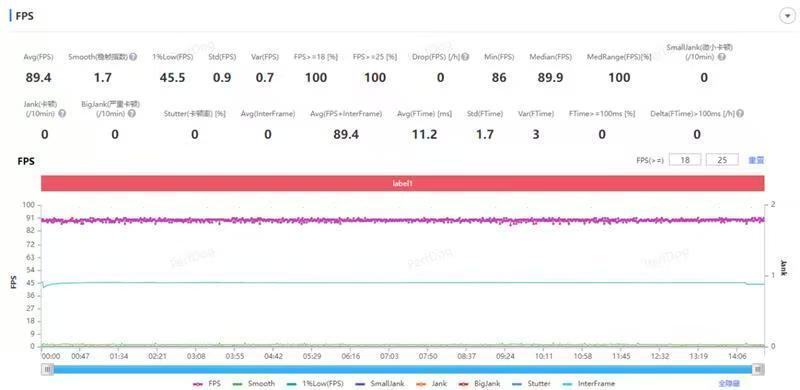Click the Std(FTime) label
800x390 pixels.
click(485, 114)
